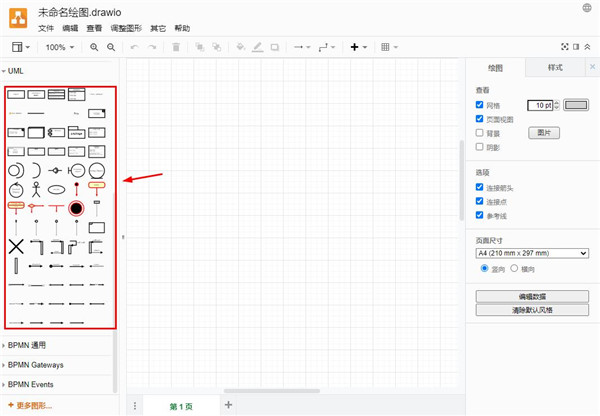The height and width of the screenshot is (416, 600).
Task: Click the fill color bucket icon
Action: tap(240, 47)
